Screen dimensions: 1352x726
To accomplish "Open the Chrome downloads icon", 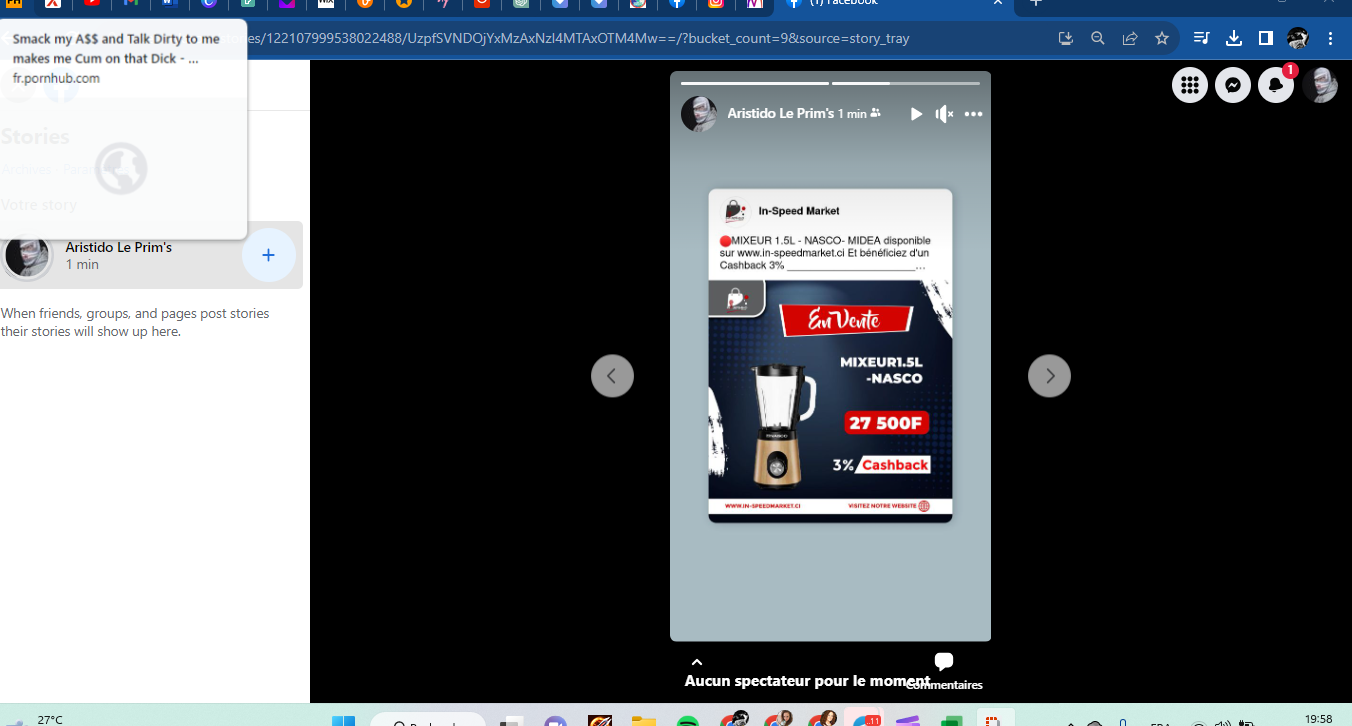I will tap(1233, 38).
